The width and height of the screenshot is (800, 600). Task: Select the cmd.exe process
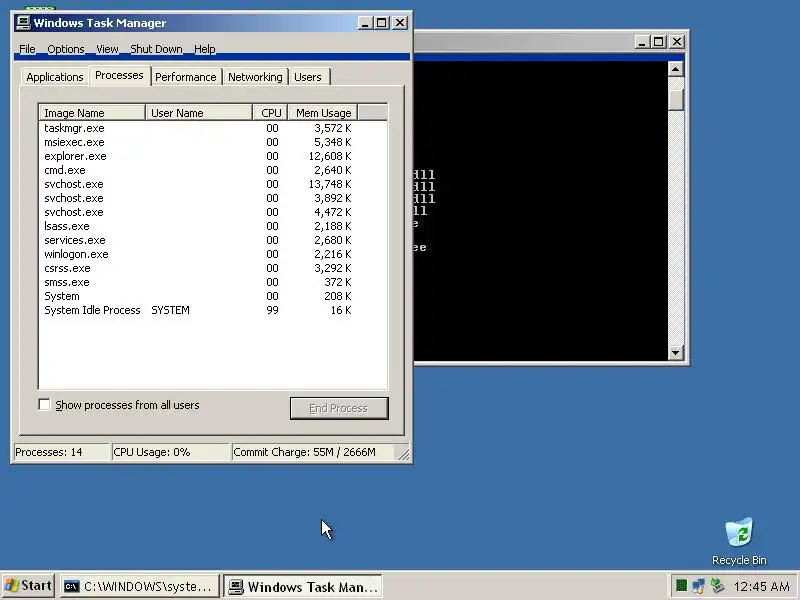[x=197, y=170]
